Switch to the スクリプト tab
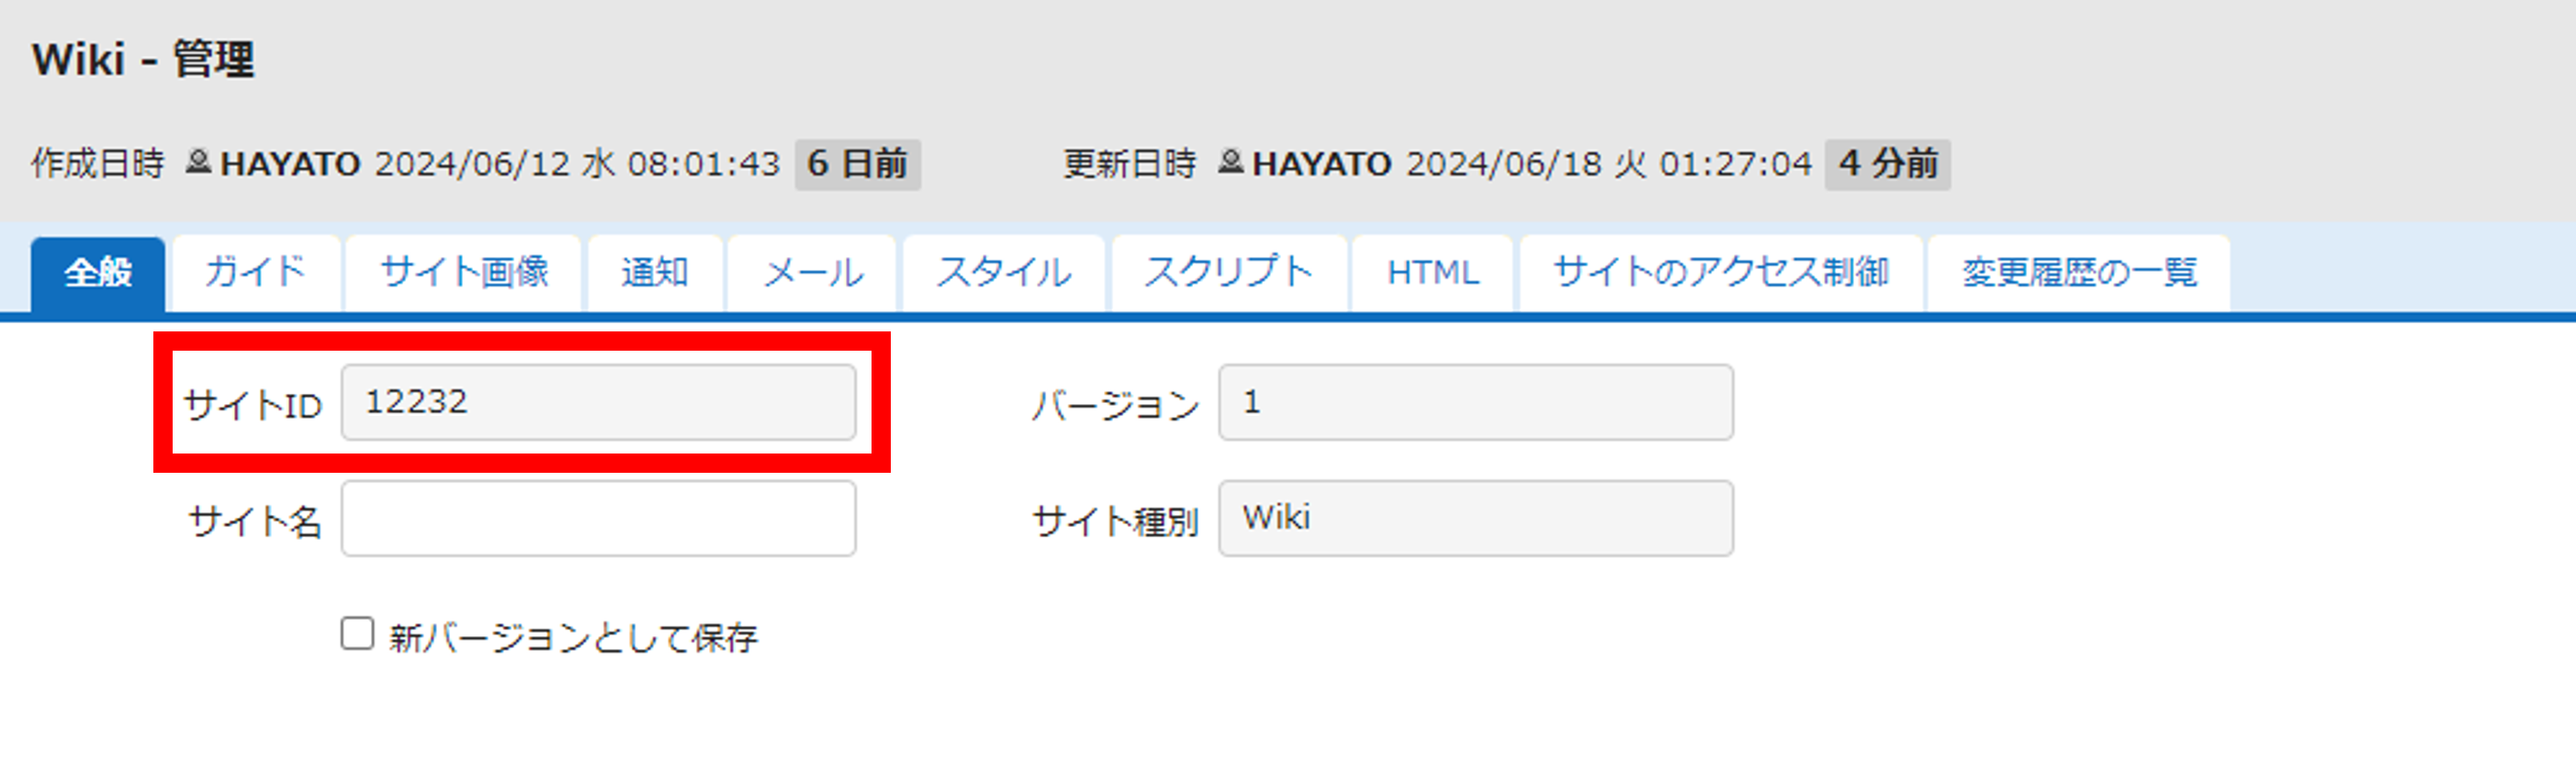Screen dimensions: 2576x784 pos(1229,273)
